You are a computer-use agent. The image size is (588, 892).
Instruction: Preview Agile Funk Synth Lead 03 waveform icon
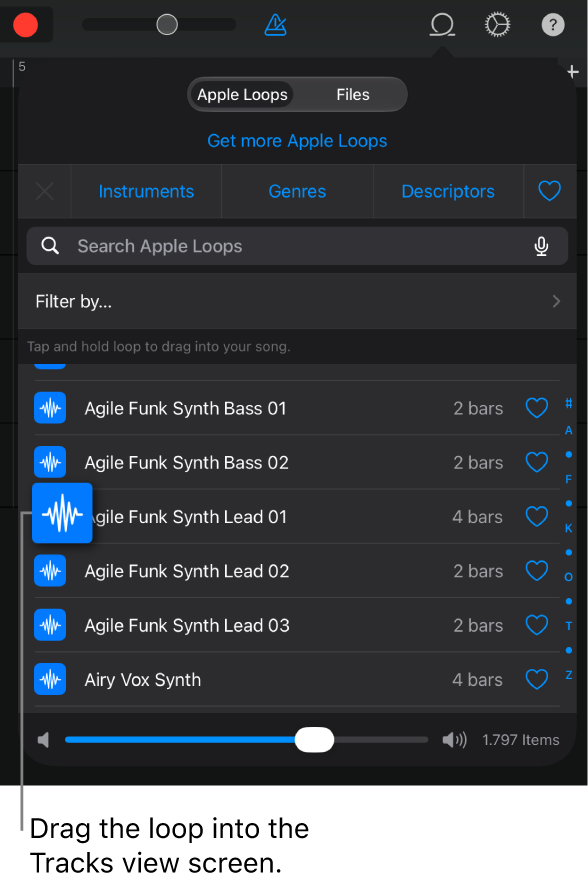pyautogui.click(x=50, y=625)
